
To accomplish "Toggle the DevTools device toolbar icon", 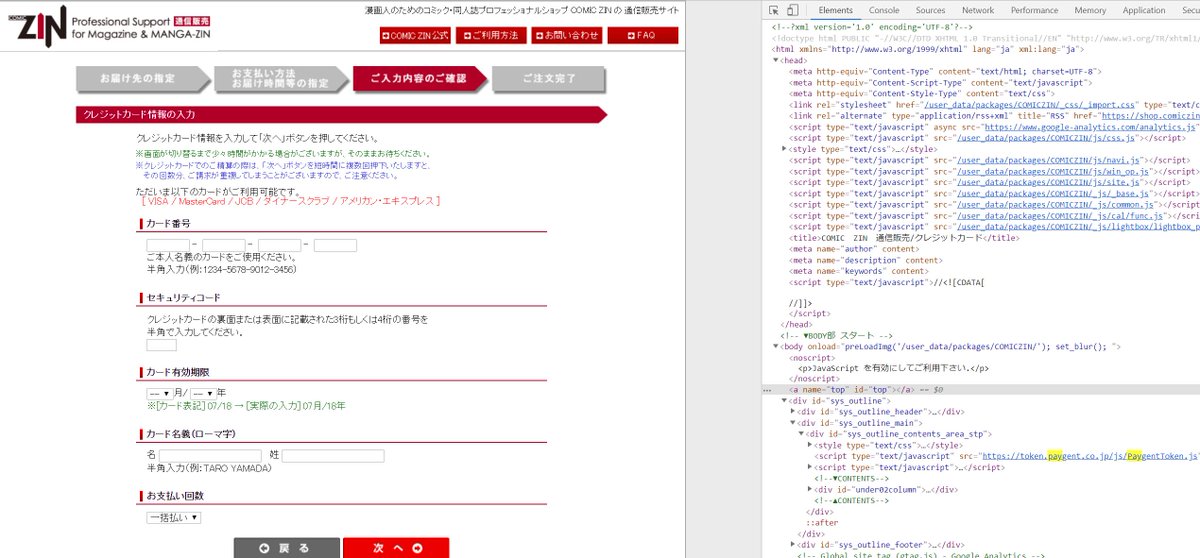I will (x=791, y=10).
